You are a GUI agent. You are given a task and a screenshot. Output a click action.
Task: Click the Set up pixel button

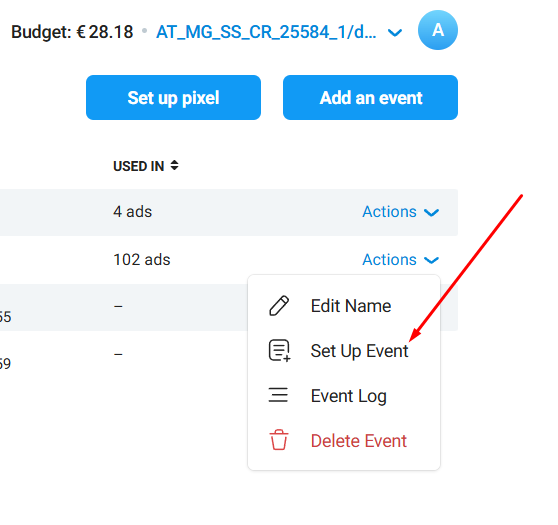(173, 98)
